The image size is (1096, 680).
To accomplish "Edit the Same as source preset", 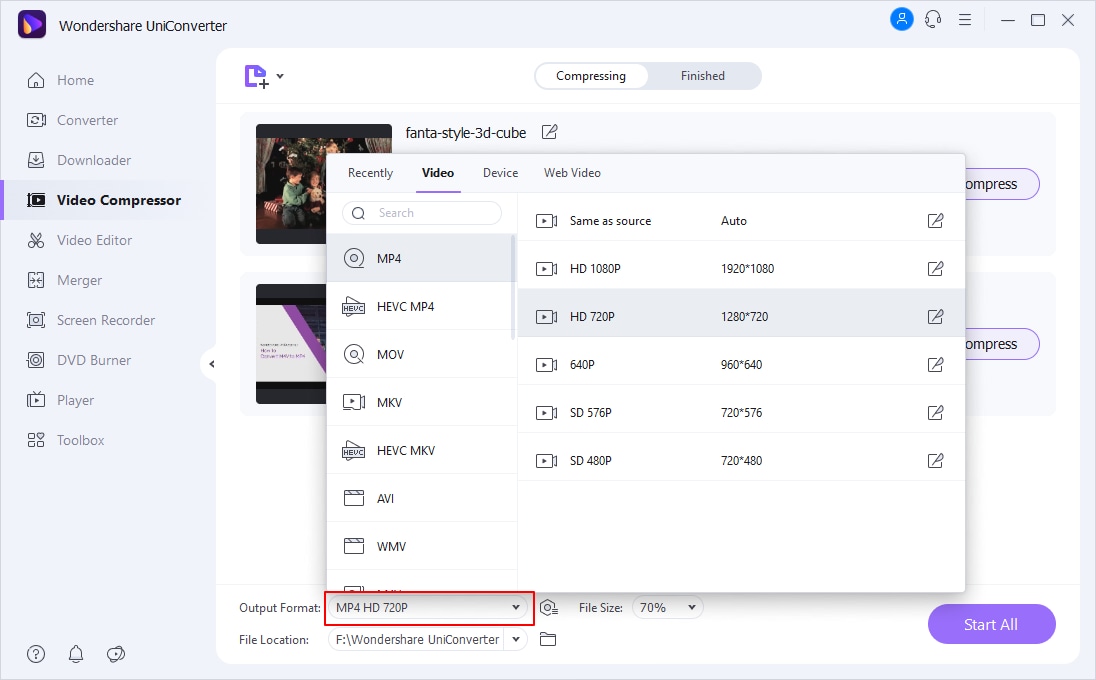I will 935,221.
